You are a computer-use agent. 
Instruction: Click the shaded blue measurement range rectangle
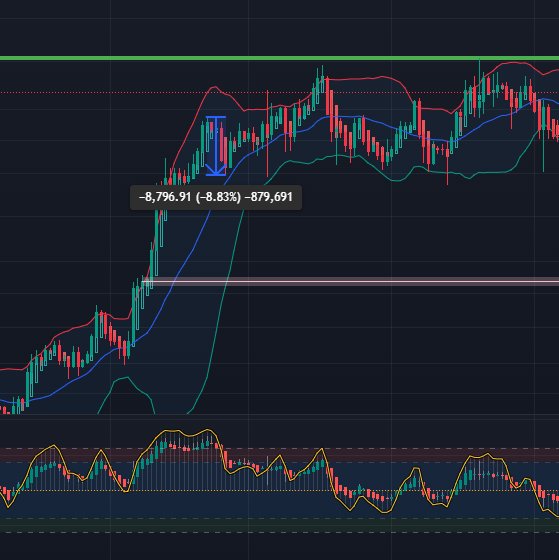pyautogui.click(x=216, y=146)
